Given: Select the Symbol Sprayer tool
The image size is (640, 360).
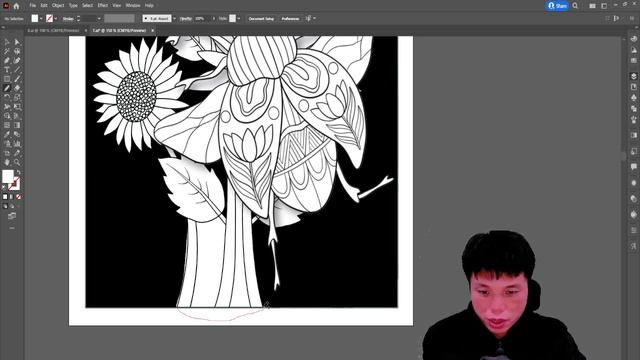Looking at the screenshot, I should click(x=7, y=144).
